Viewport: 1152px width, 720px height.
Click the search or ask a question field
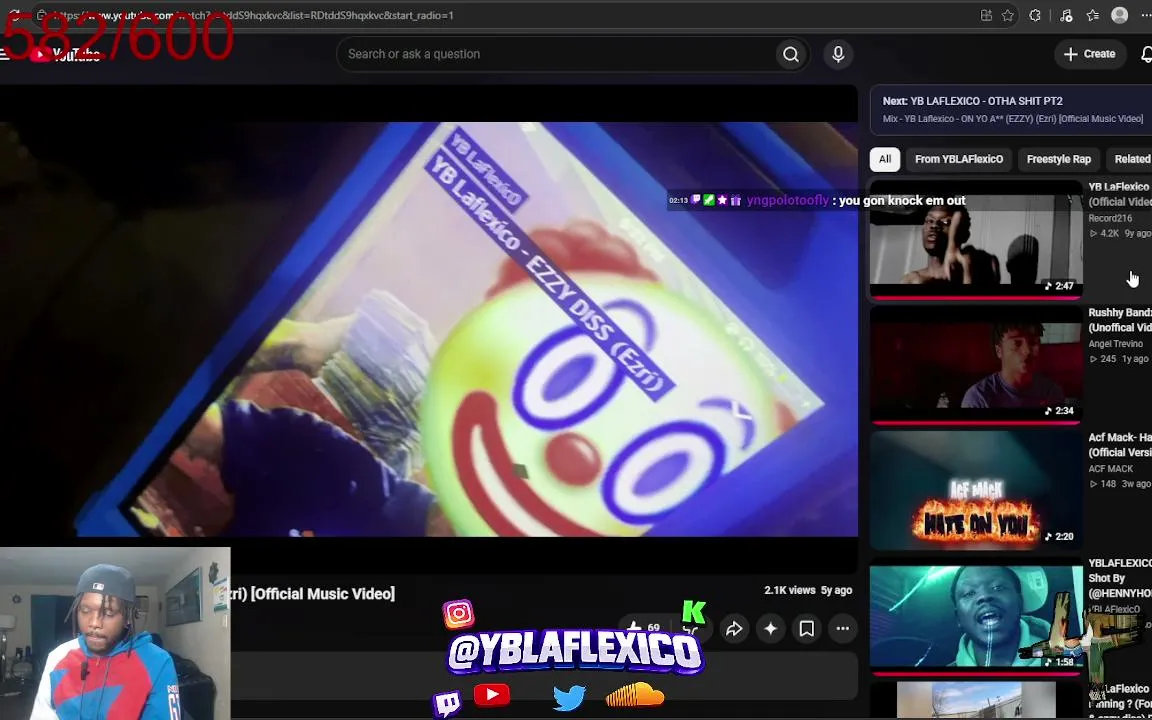pyautogui.click(x=558, y=54)
